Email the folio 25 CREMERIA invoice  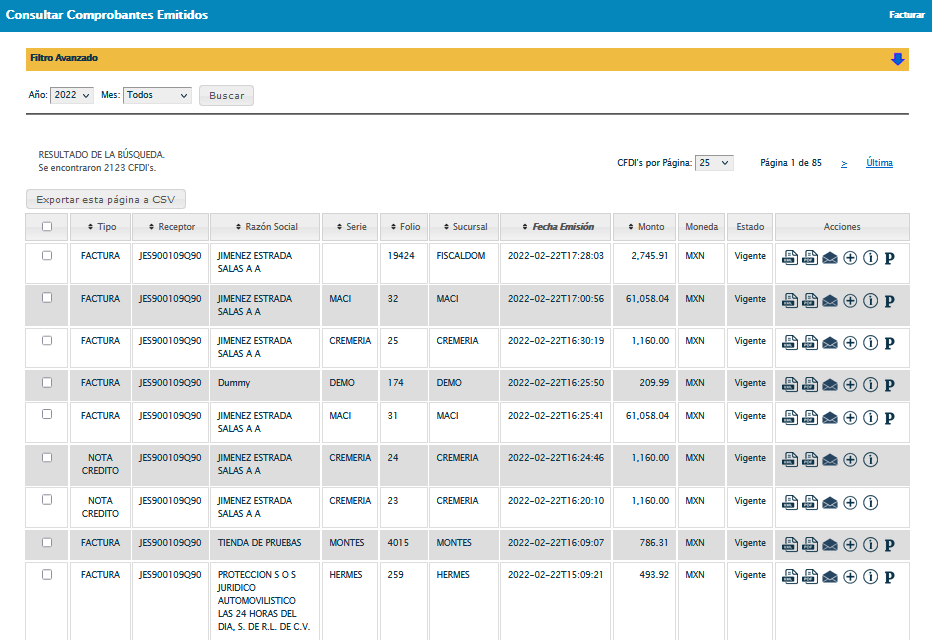(x=830, y=343)
